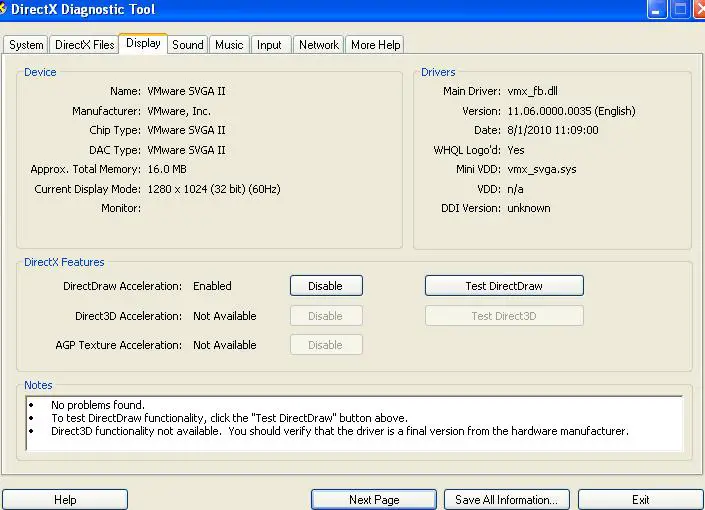Select the "No problems found." note
The height and width of the screenshot is (510, 705).
tap(98, 405)
